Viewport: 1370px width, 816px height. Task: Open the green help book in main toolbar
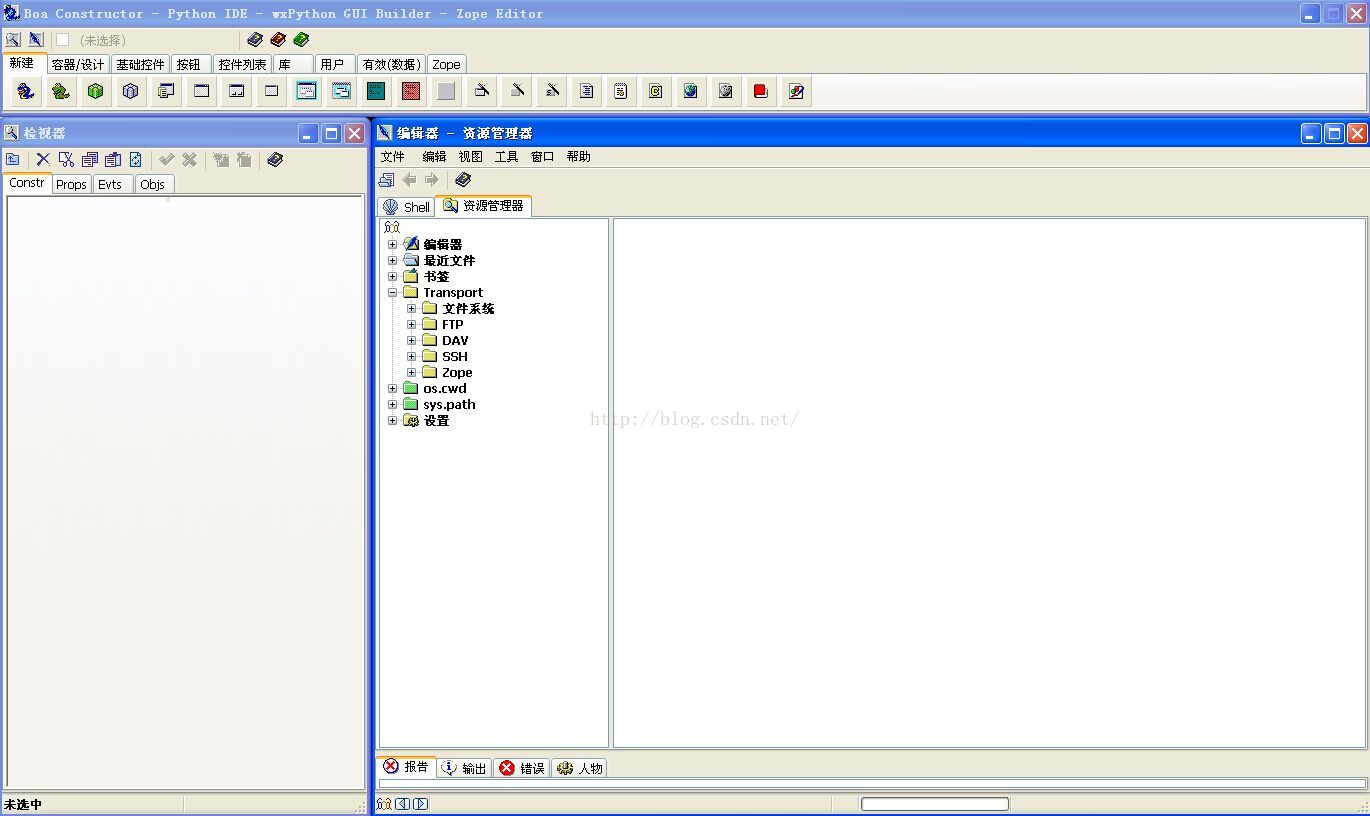pyautogui.click(x=301, y=40)
